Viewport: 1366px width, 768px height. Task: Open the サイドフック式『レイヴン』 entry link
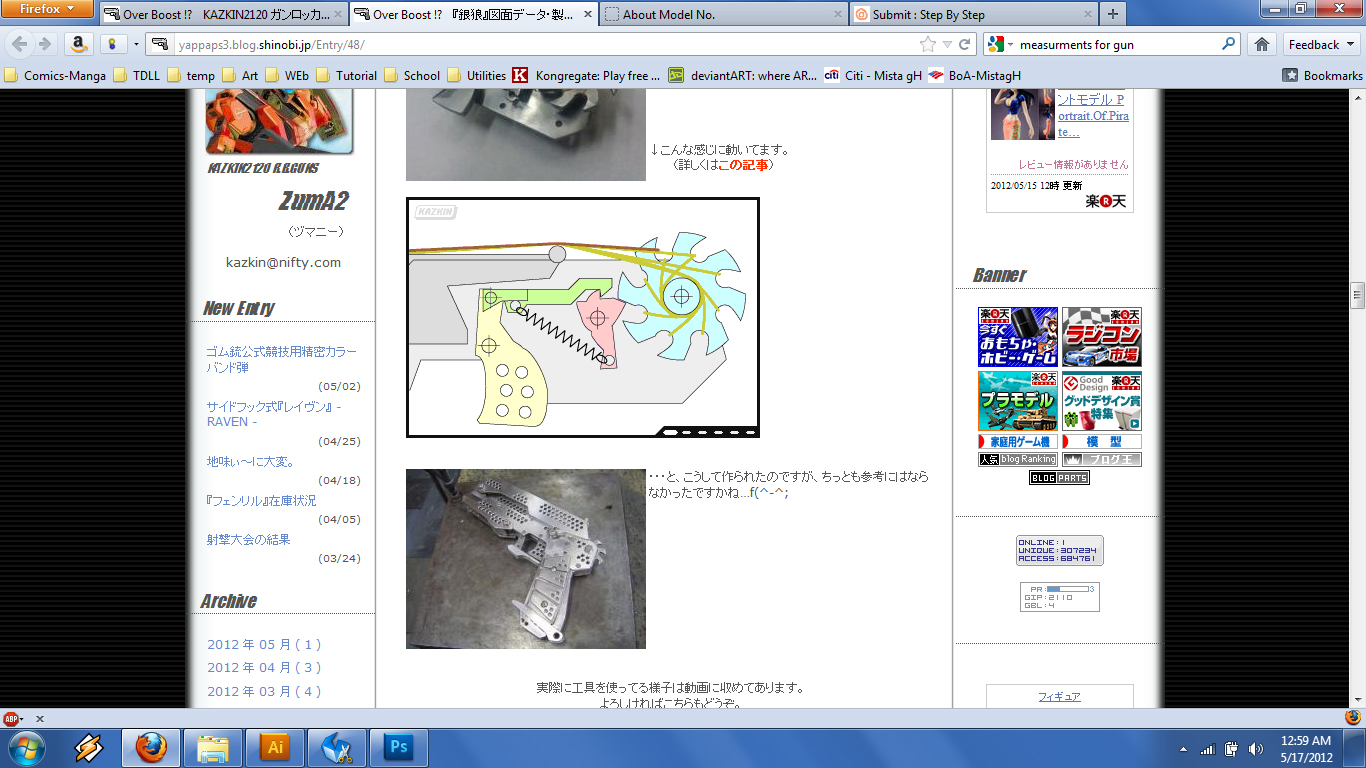point(274,414)
